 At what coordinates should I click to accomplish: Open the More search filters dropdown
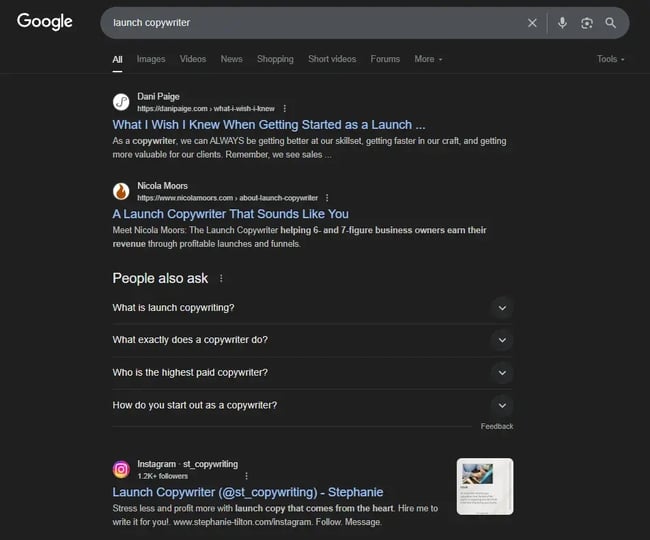tap(428, 59)
